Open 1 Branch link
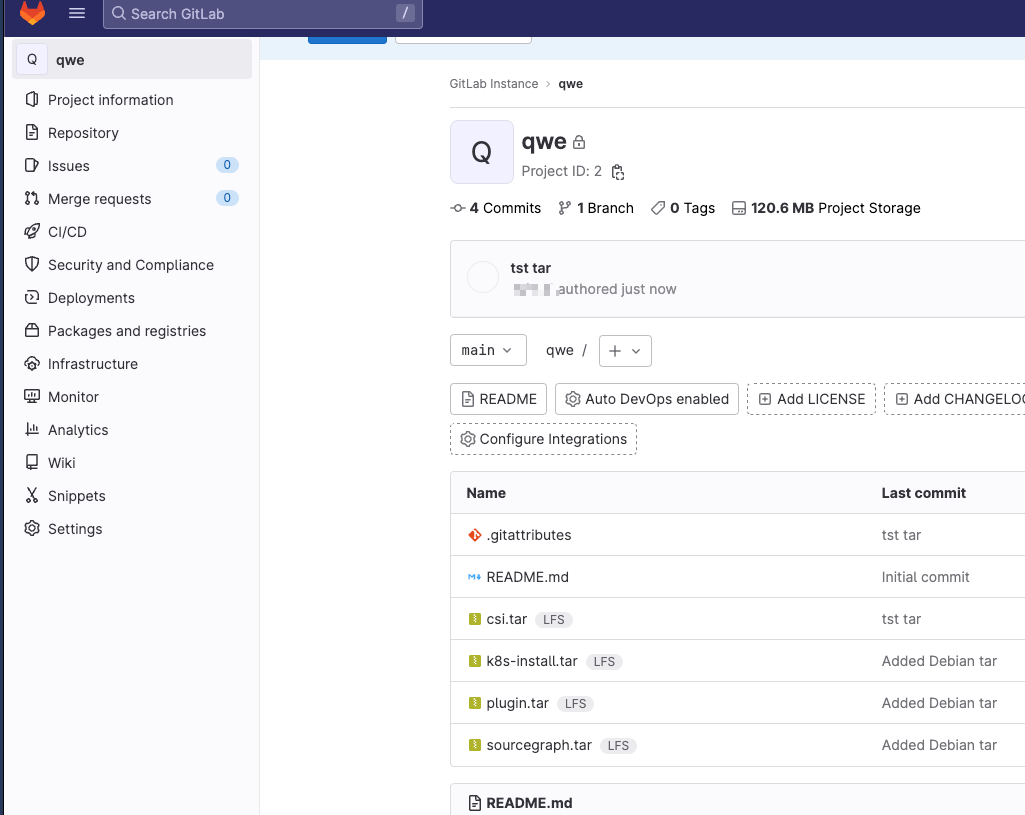Image resolution: width=1025 pixels, height=815 pixels. [596, 208]
